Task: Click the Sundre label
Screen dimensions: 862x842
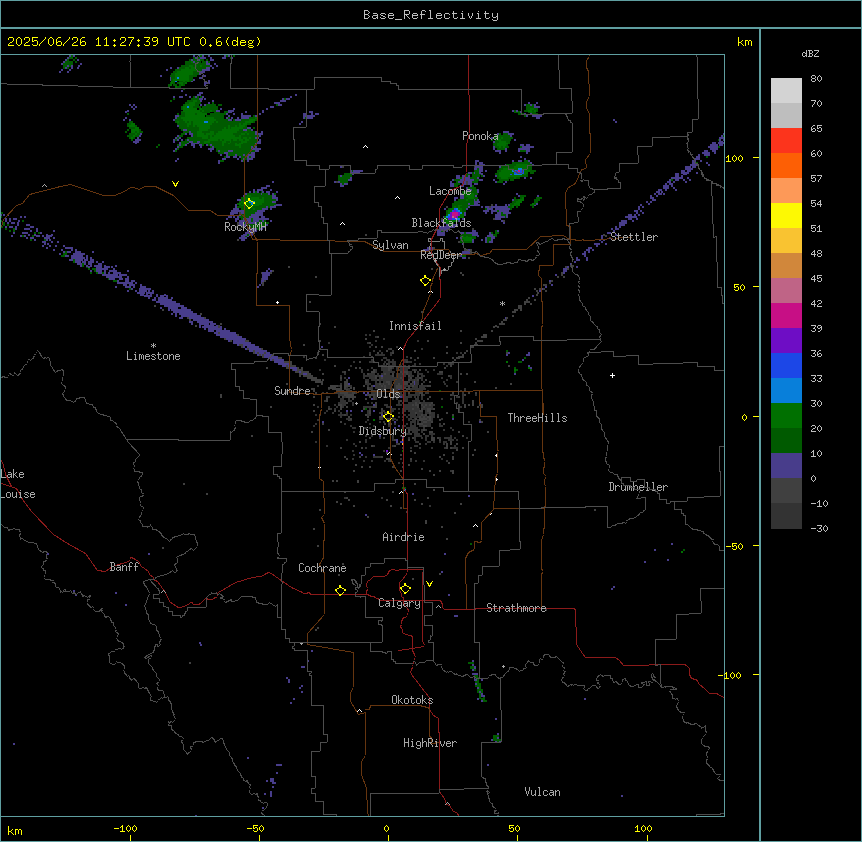Action: [292, 391]
